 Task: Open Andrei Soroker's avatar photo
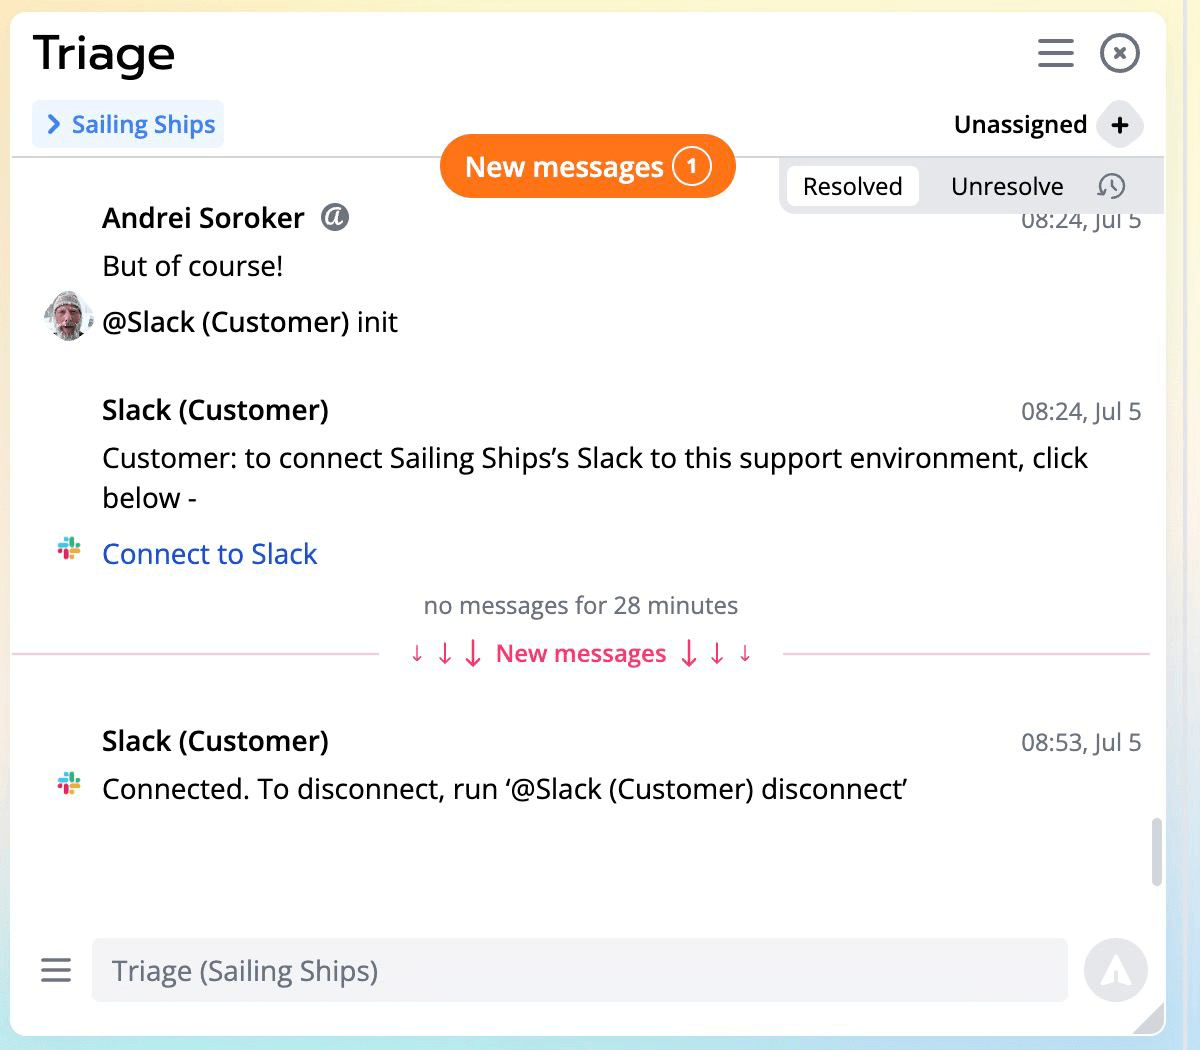68,316
